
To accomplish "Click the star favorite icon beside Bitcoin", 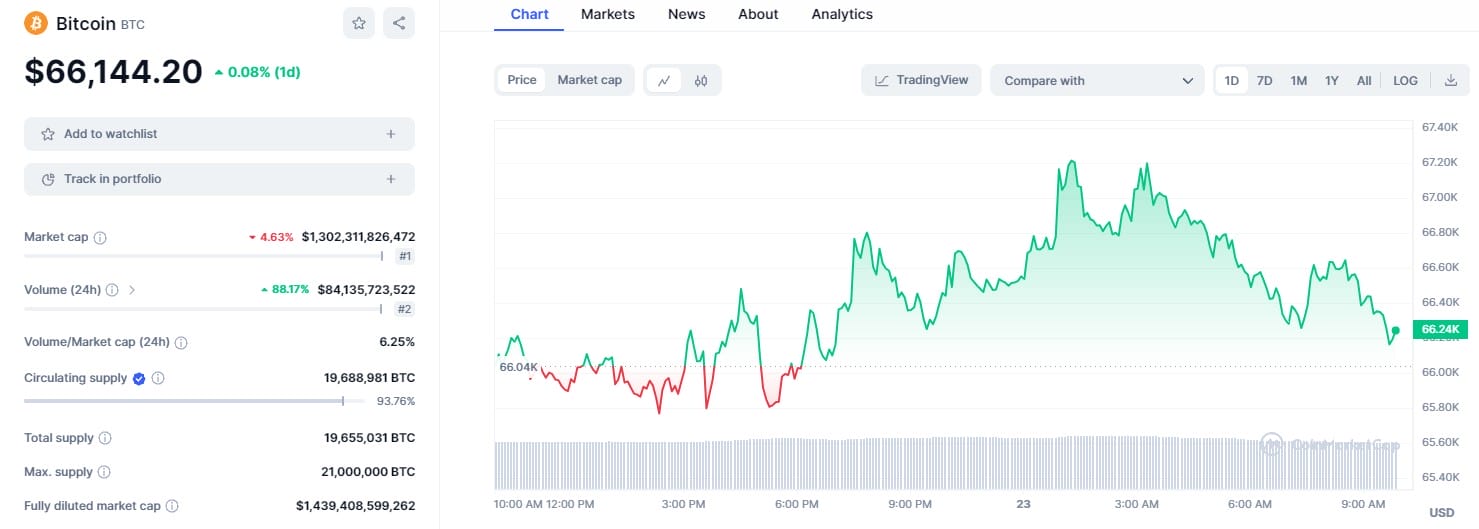I will pyautogui.click(x=359, y=23).
